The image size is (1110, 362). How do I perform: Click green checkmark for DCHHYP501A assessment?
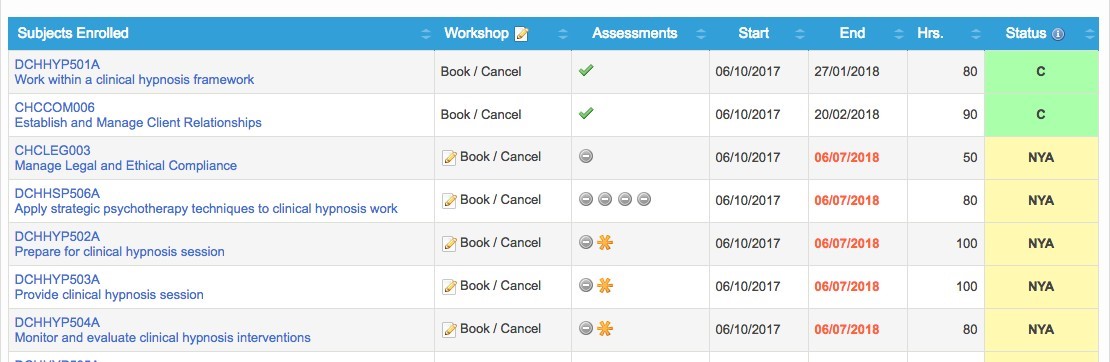(x=585, y=71)
